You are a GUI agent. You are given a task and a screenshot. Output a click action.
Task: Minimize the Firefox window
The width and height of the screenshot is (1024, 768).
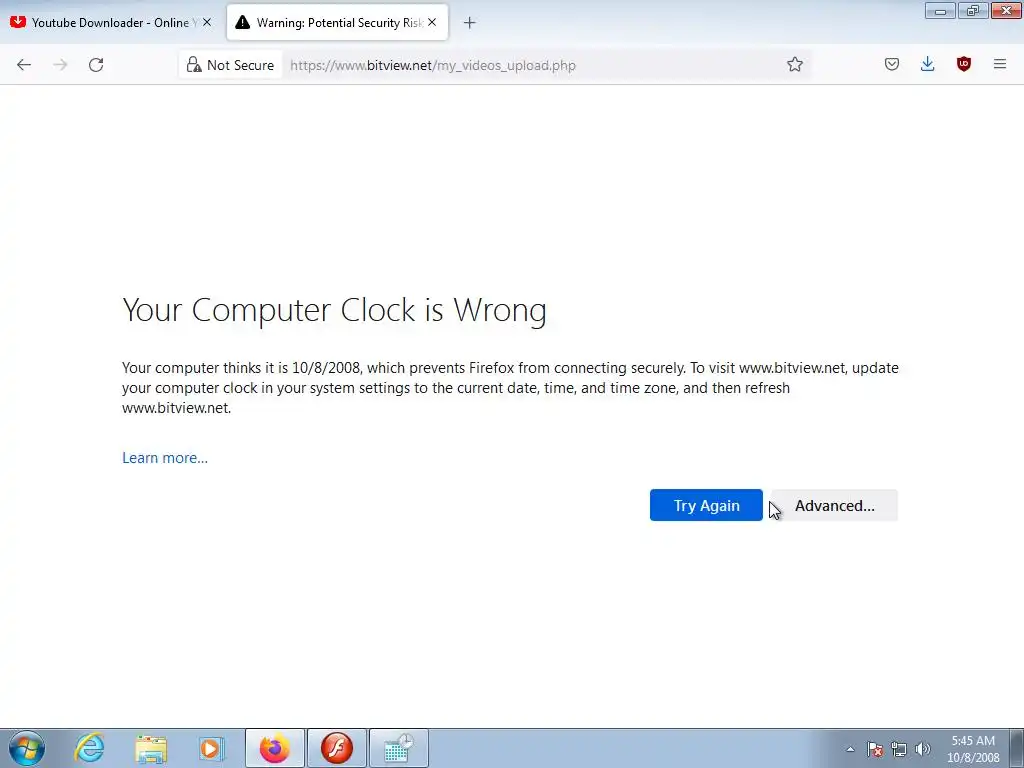(x=940, y=11)
